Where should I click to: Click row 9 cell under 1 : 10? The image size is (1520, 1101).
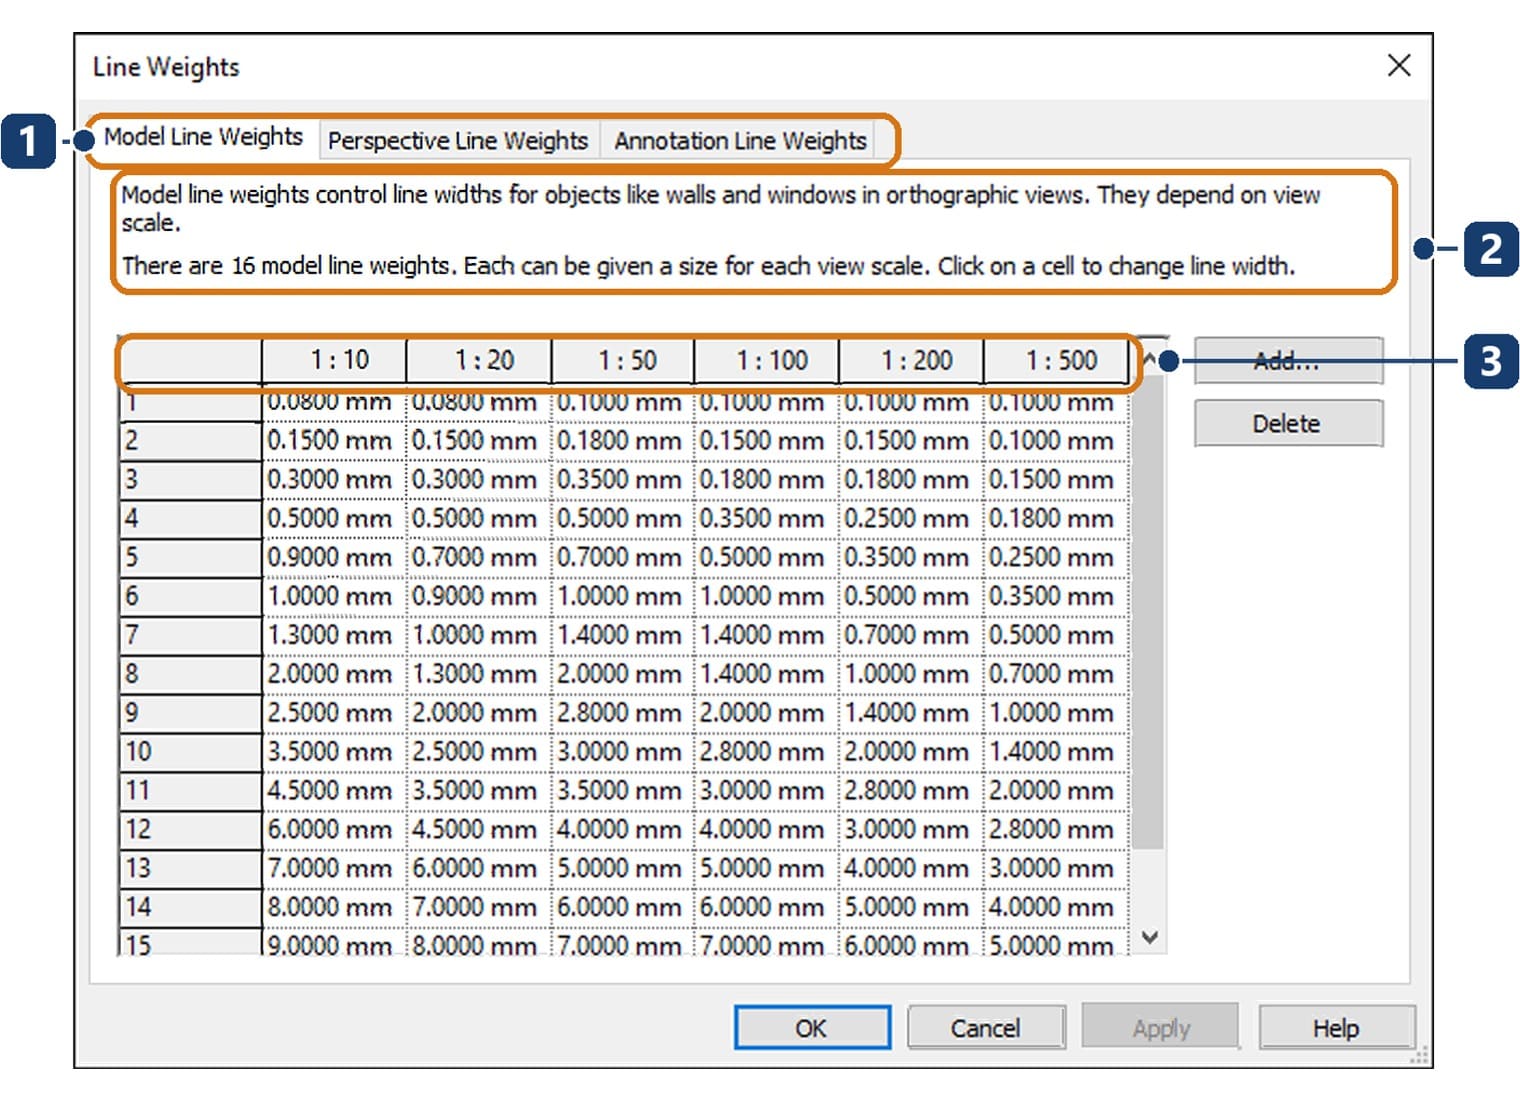point(334,713)
